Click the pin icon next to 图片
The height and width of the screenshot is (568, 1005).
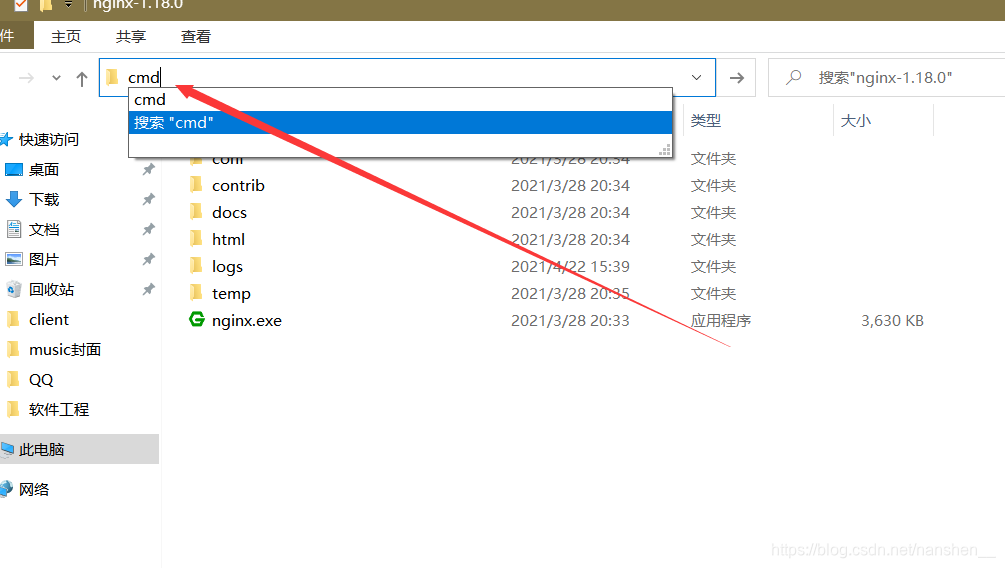point(149,259)
